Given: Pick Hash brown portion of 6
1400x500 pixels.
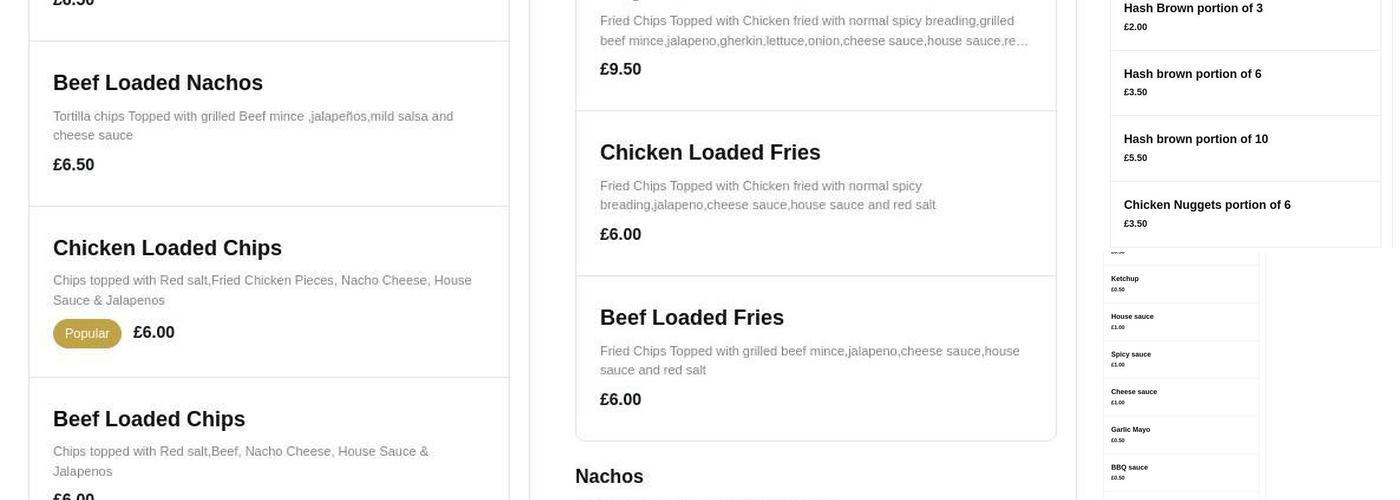Looking at the screenshot, I should click(x=1192, y=74).
